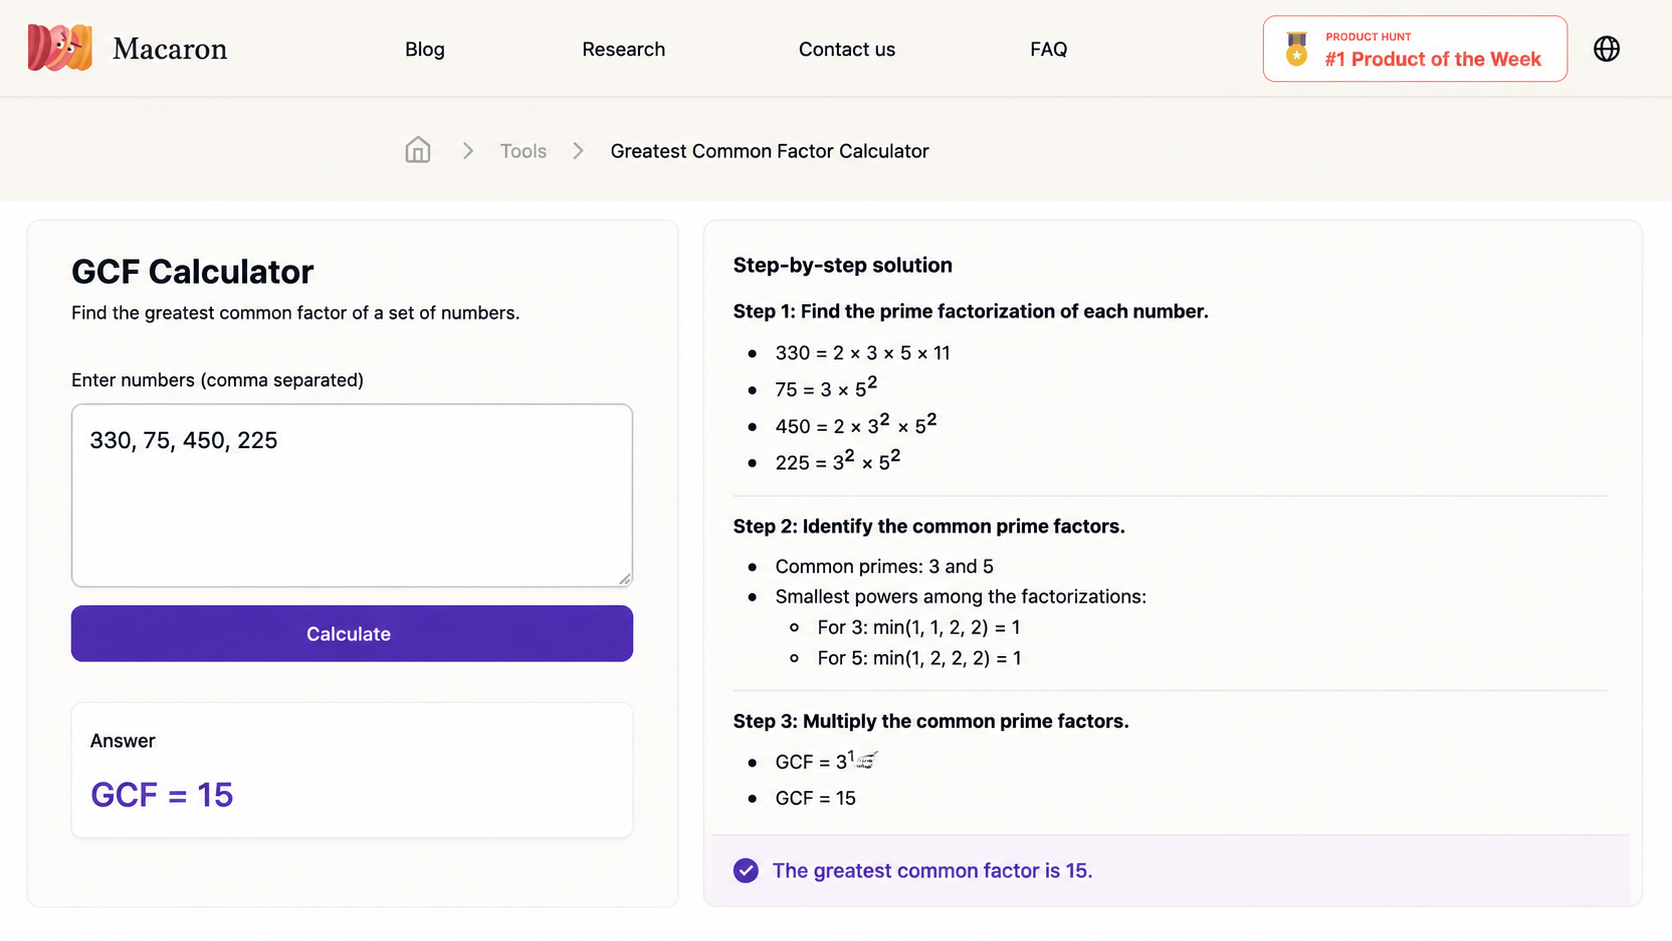Click the 'Answer' label
Image resolution: width=1672 pixels, height=941 pixels.
click(122, 740)
